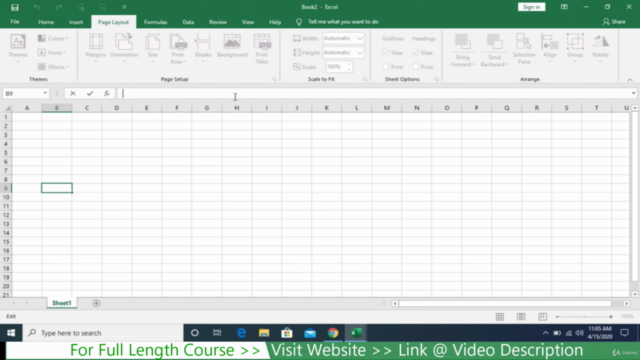Switch to the View tab
Viewport: 640px width, 360px height.
[247, 22]
